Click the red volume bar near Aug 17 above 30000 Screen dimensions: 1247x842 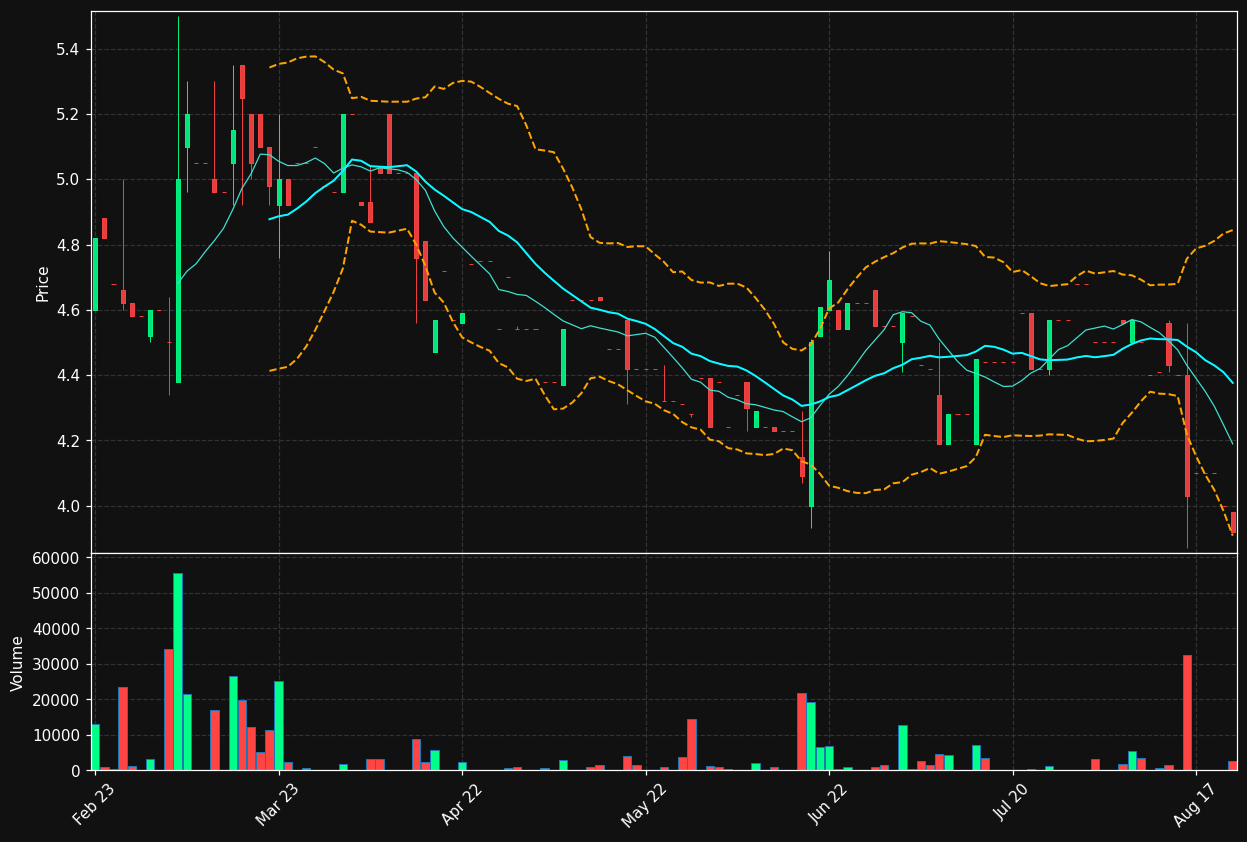click(1187, 712)
